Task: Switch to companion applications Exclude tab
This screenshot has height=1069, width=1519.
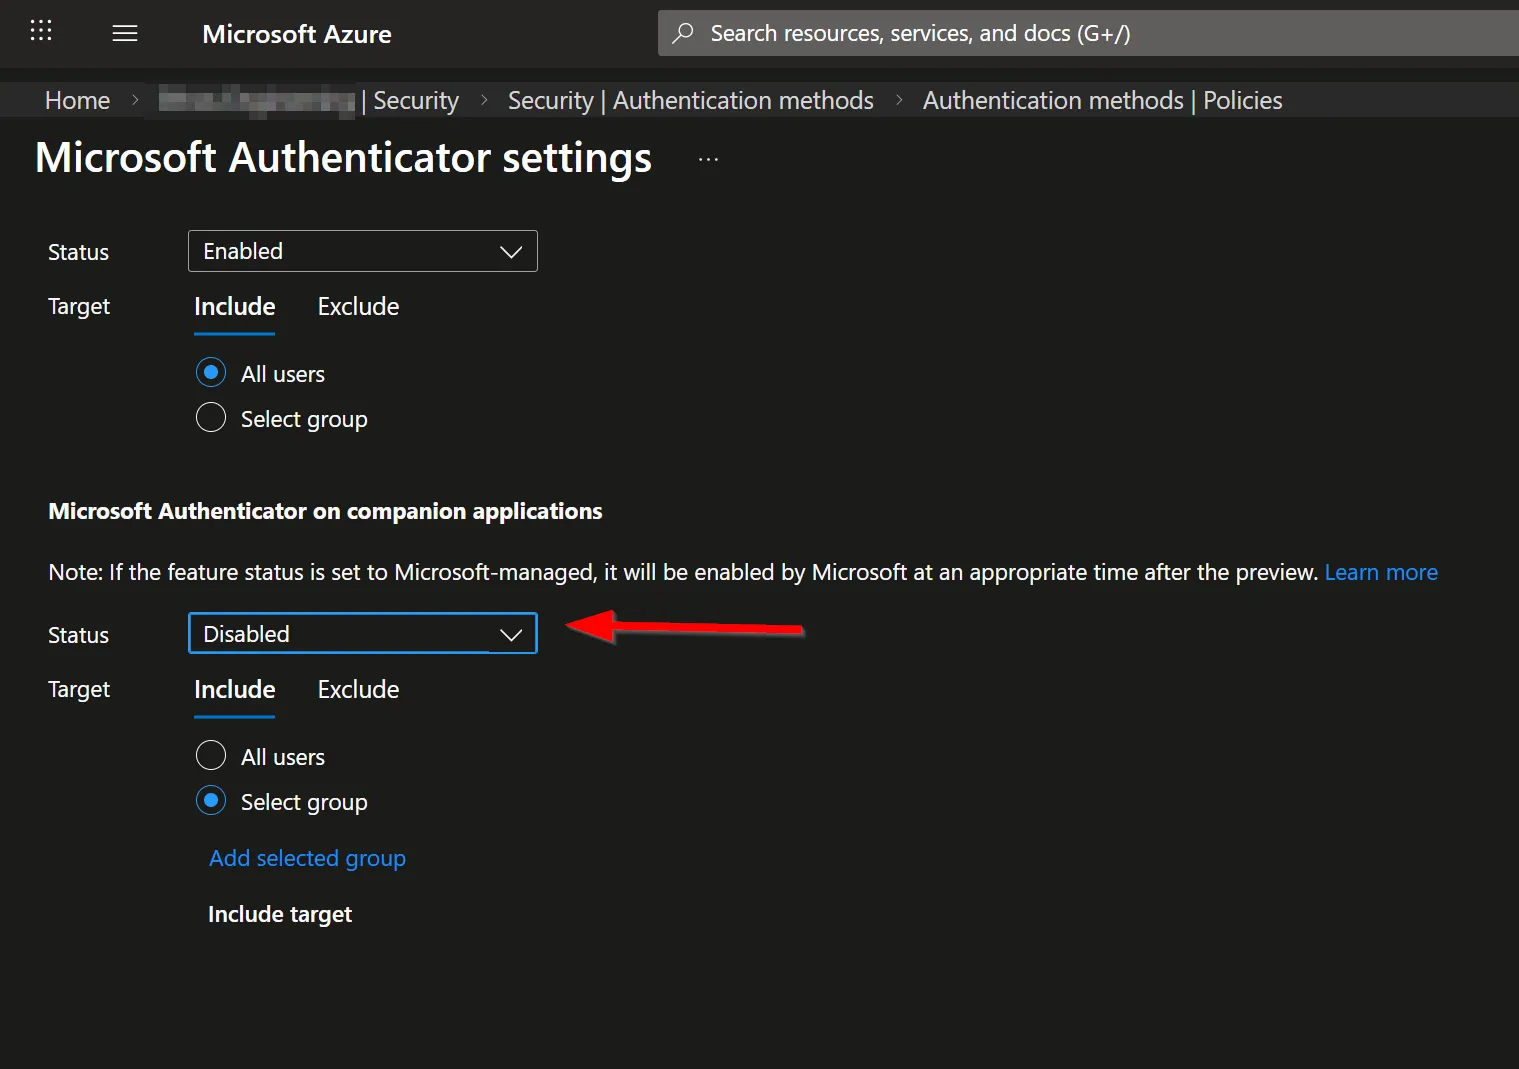Action: (x=358, y=690)
